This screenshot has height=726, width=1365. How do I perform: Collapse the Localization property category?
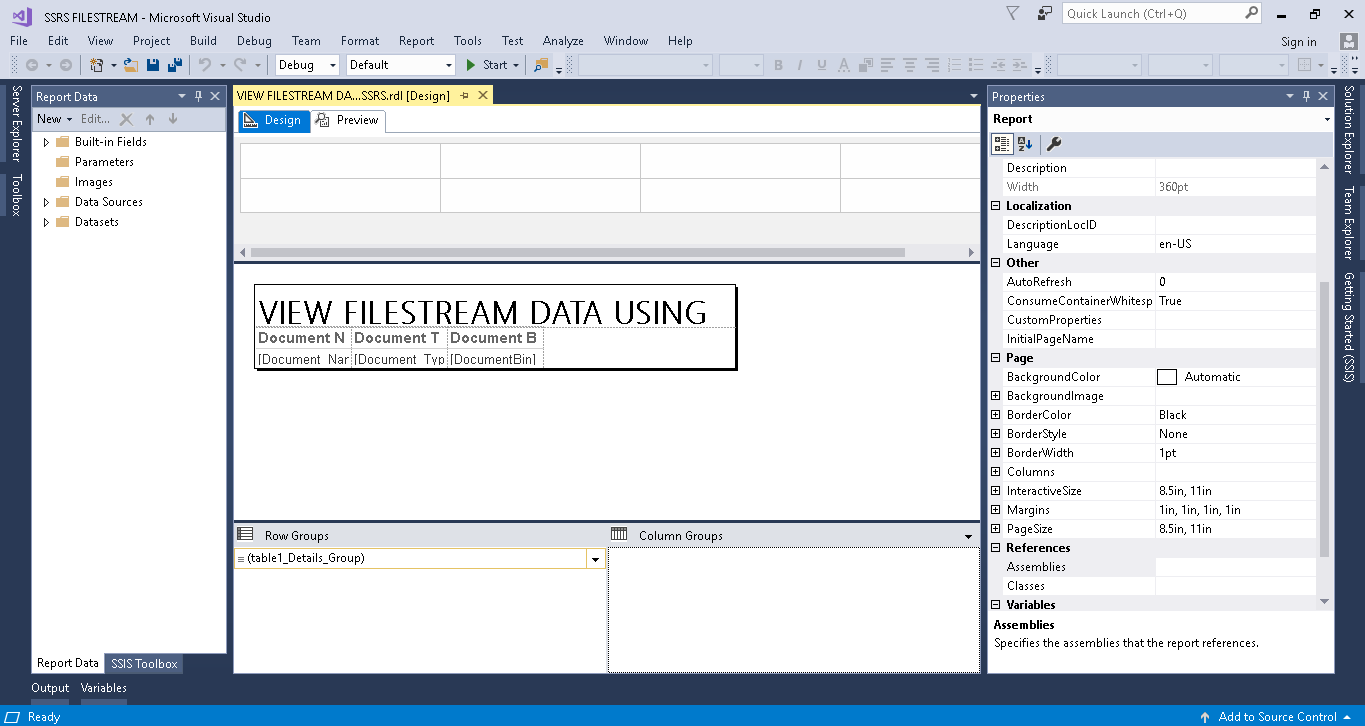(995, 206)
